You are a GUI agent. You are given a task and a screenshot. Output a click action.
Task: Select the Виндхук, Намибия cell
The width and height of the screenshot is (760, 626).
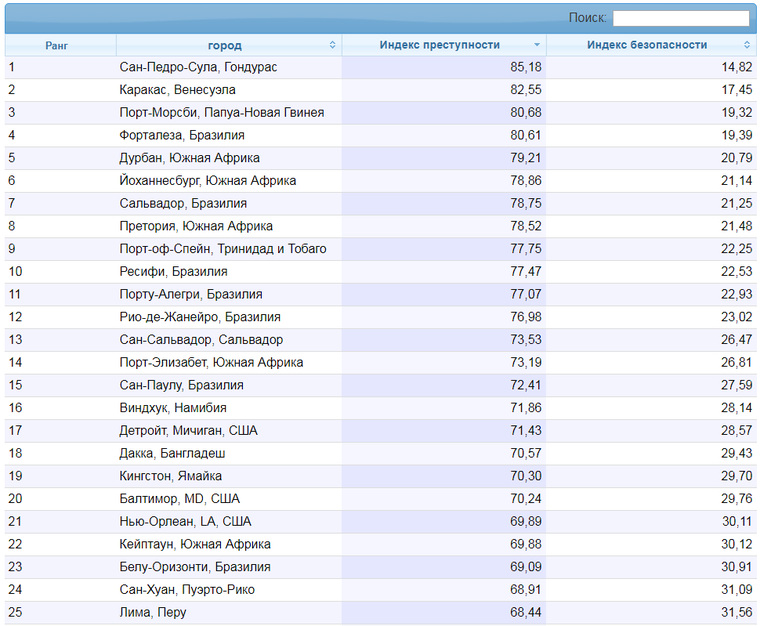click(x=229, y=408)
